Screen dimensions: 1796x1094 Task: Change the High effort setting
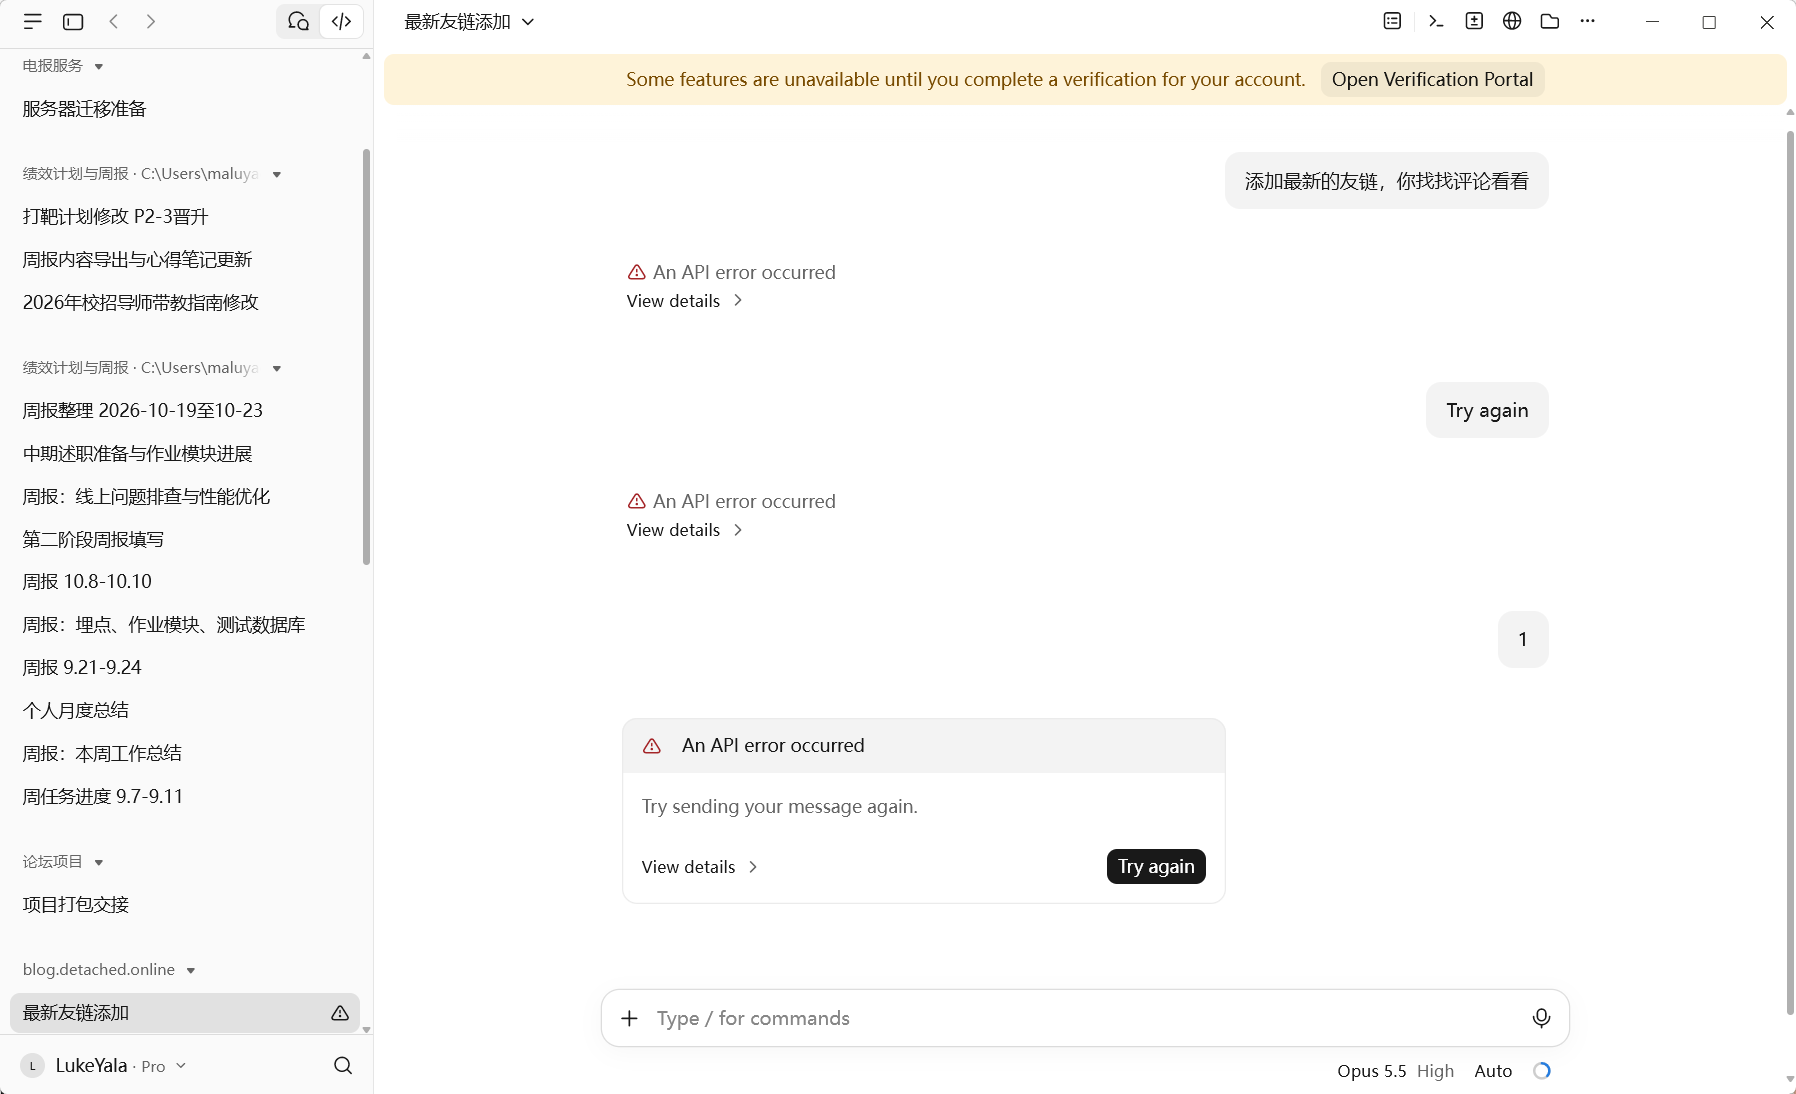pos(1435,1071)
